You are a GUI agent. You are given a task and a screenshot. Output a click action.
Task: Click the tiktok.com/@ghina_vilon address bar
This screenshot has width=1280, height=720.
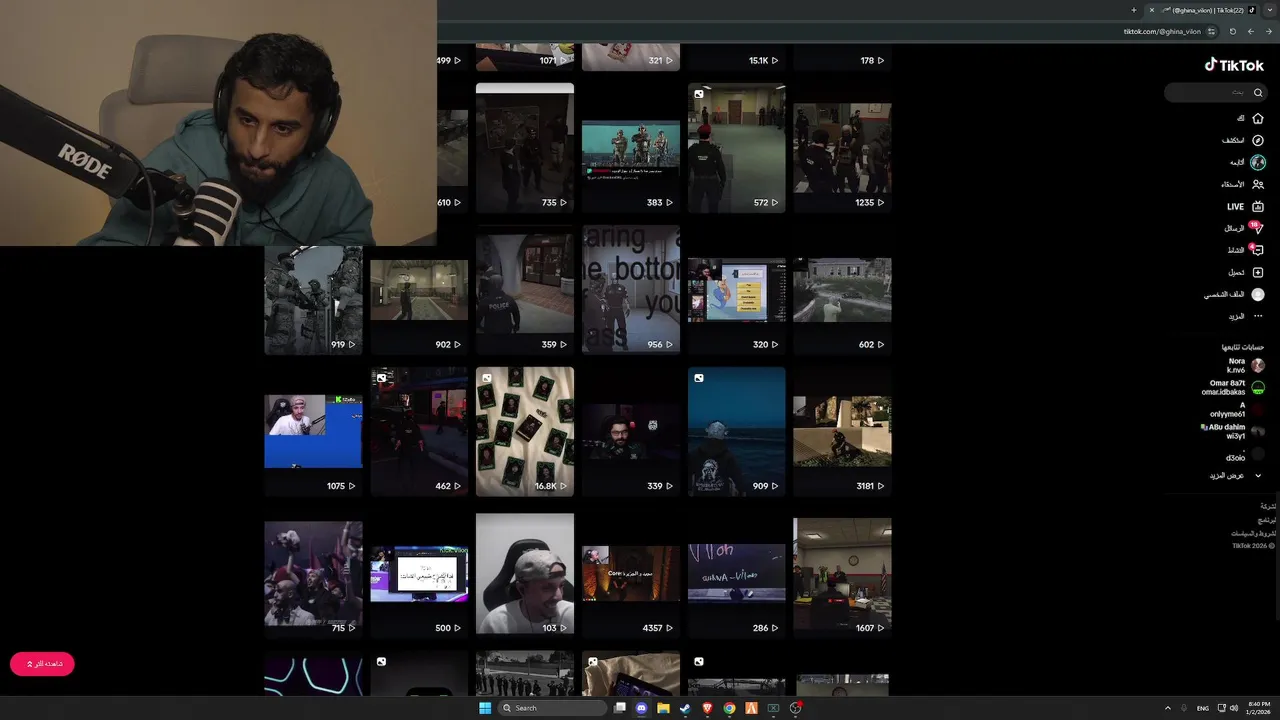point(1161,31)
